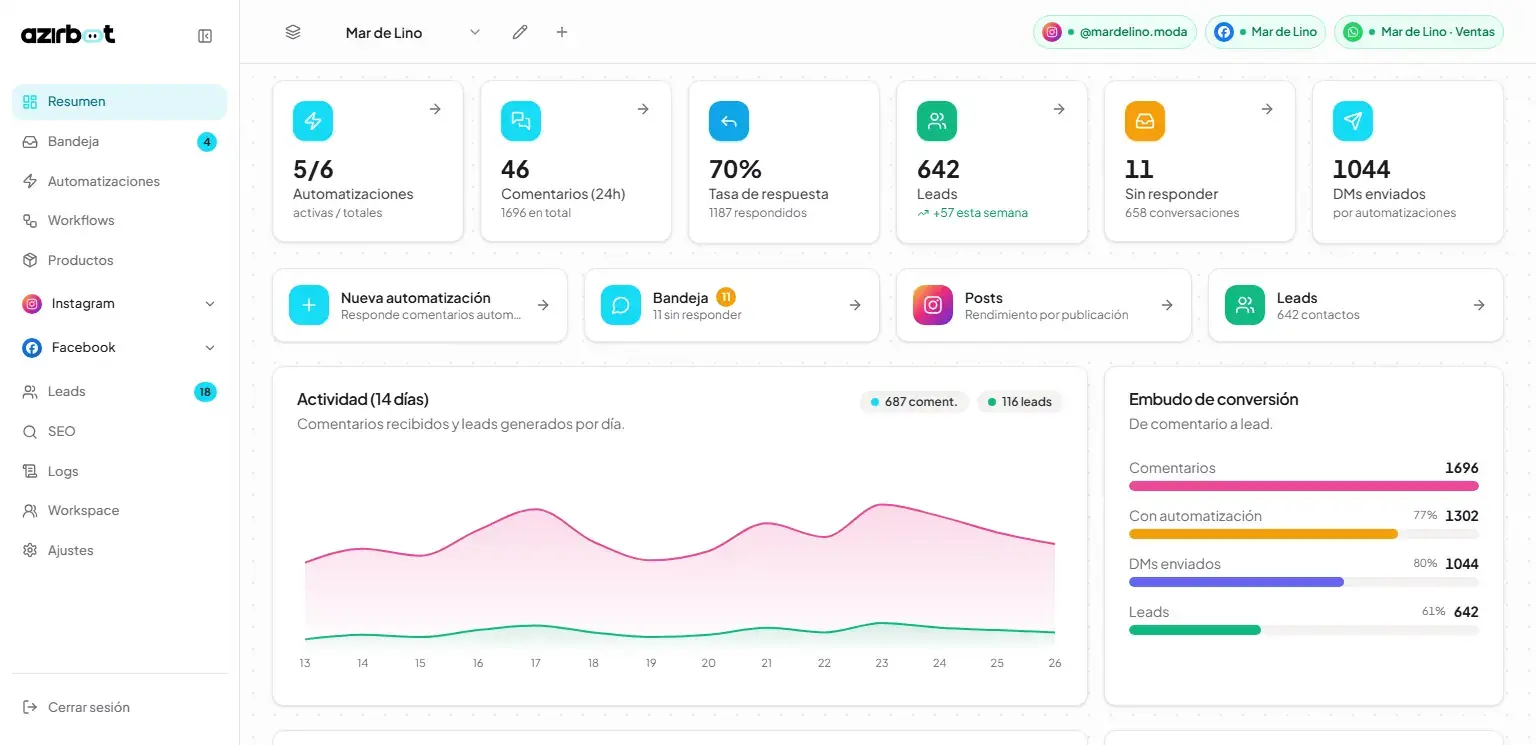Click the Instagram icon on the Posts shortcut
This screenshot has width=1536, height=745.
933,305
